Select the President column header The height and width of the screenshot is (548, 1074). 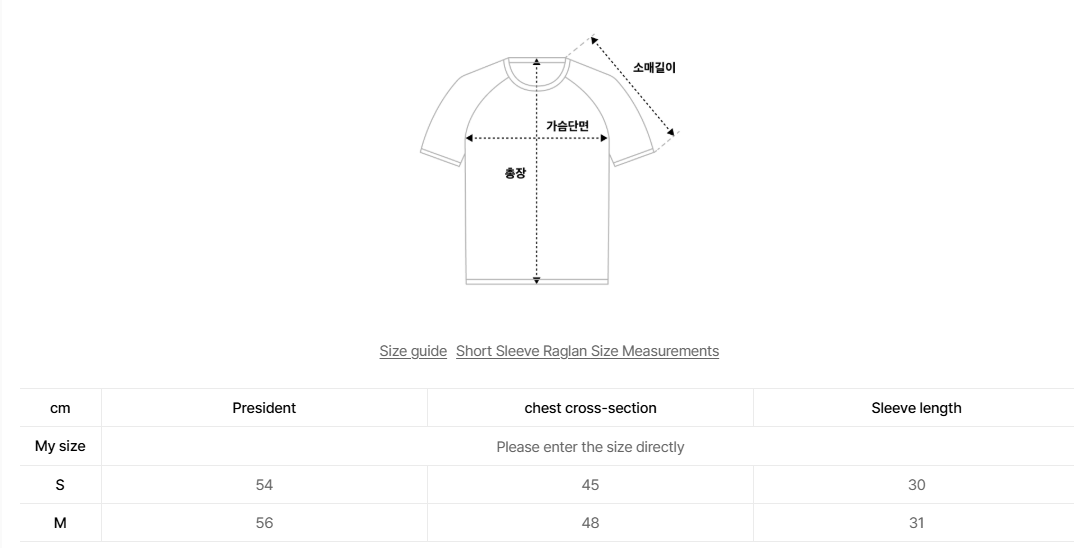click(264, 408)
